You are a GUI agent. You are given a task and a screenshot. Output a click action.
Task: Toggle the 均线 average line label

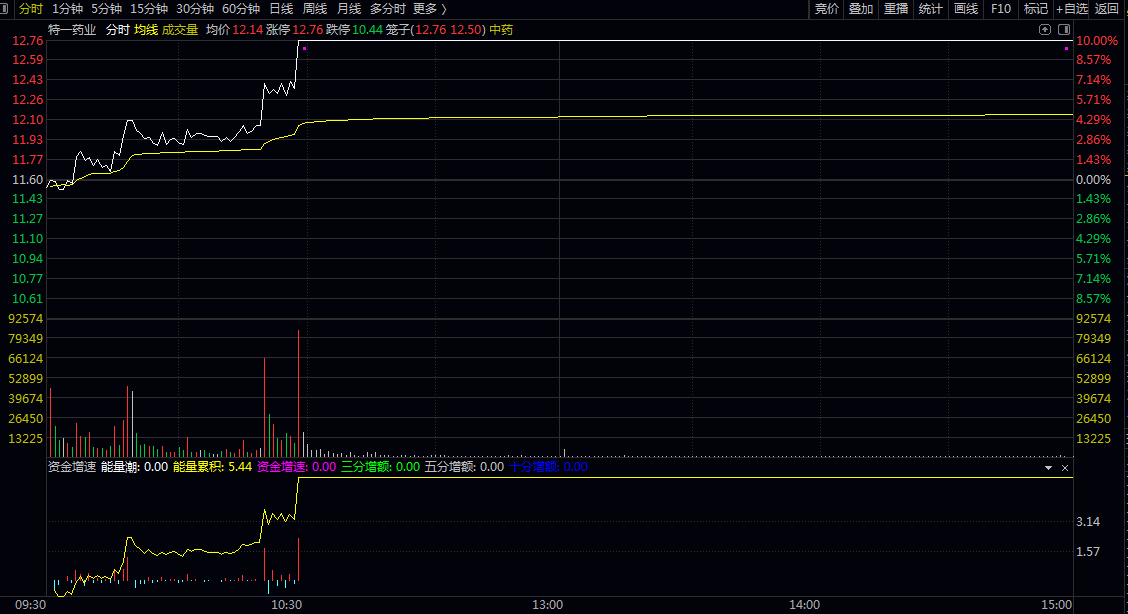[x=146, y=29]
